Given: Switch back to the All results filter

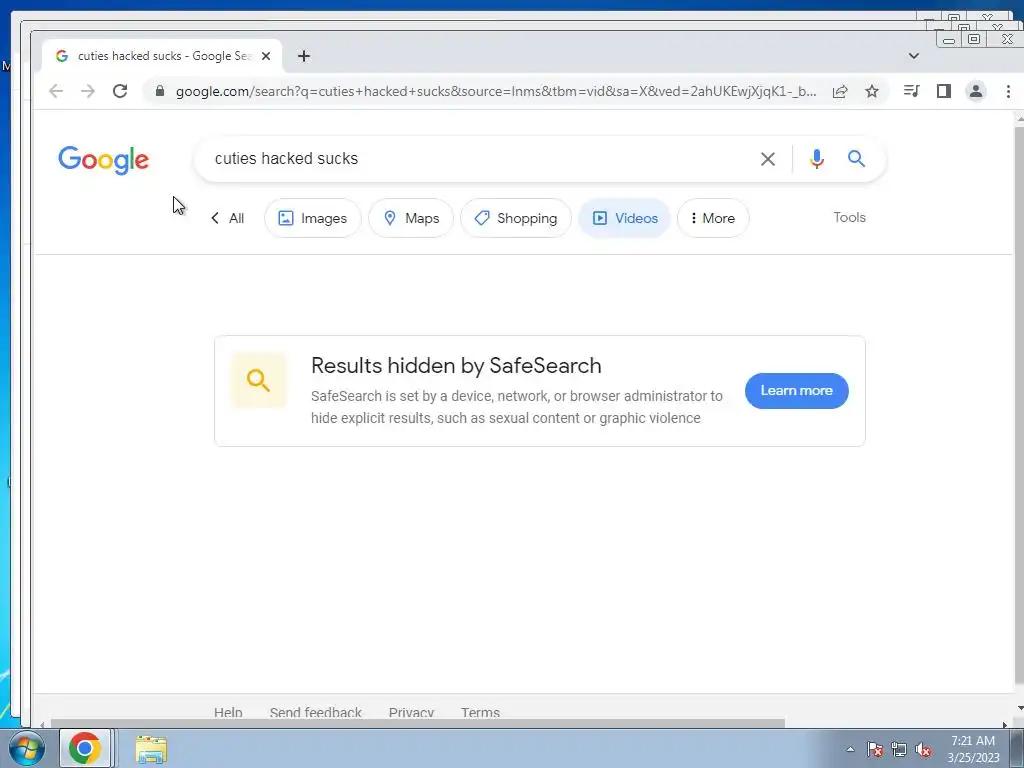Looking at the screenshot, I should (228, 218).
